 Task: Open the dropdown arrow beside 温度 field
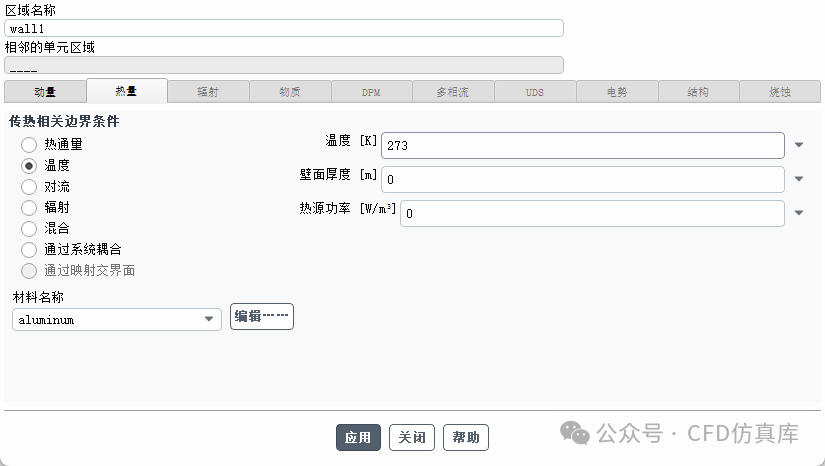[799, 145]
